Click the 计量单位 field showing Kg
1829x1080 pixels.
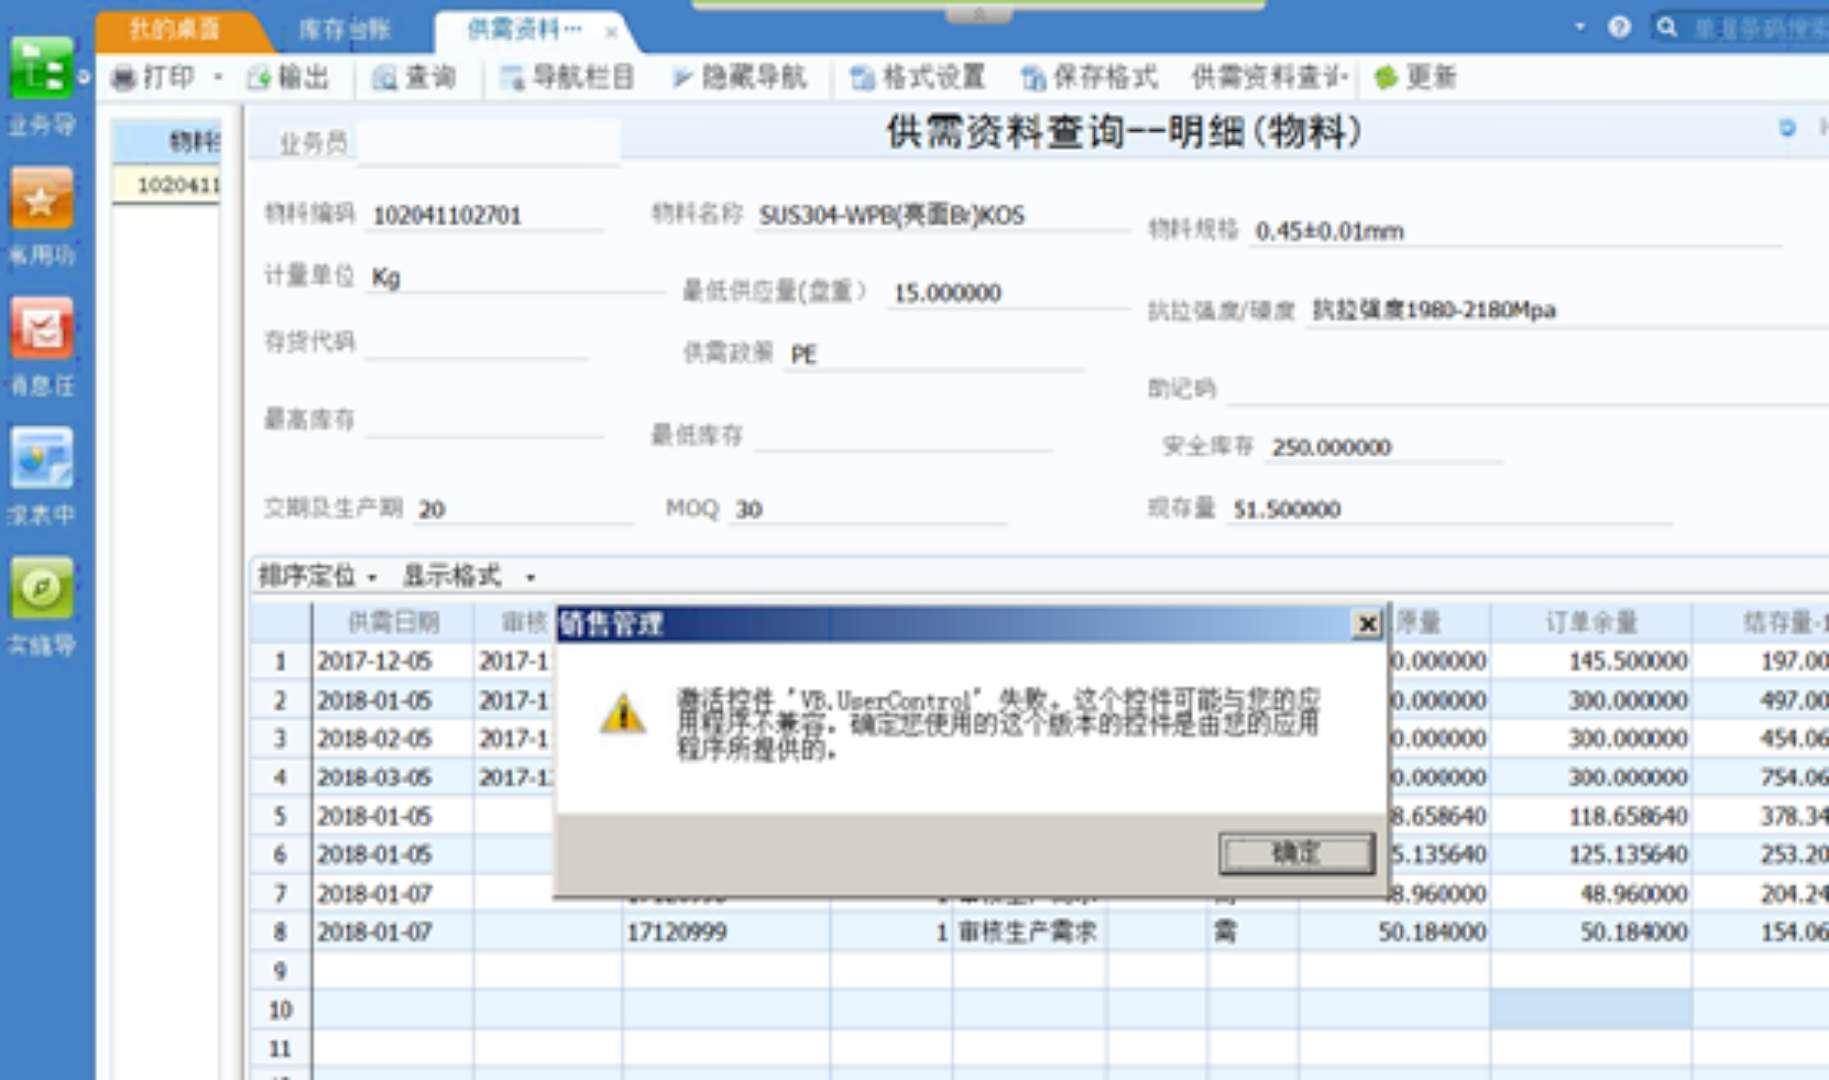pos(514,277)
